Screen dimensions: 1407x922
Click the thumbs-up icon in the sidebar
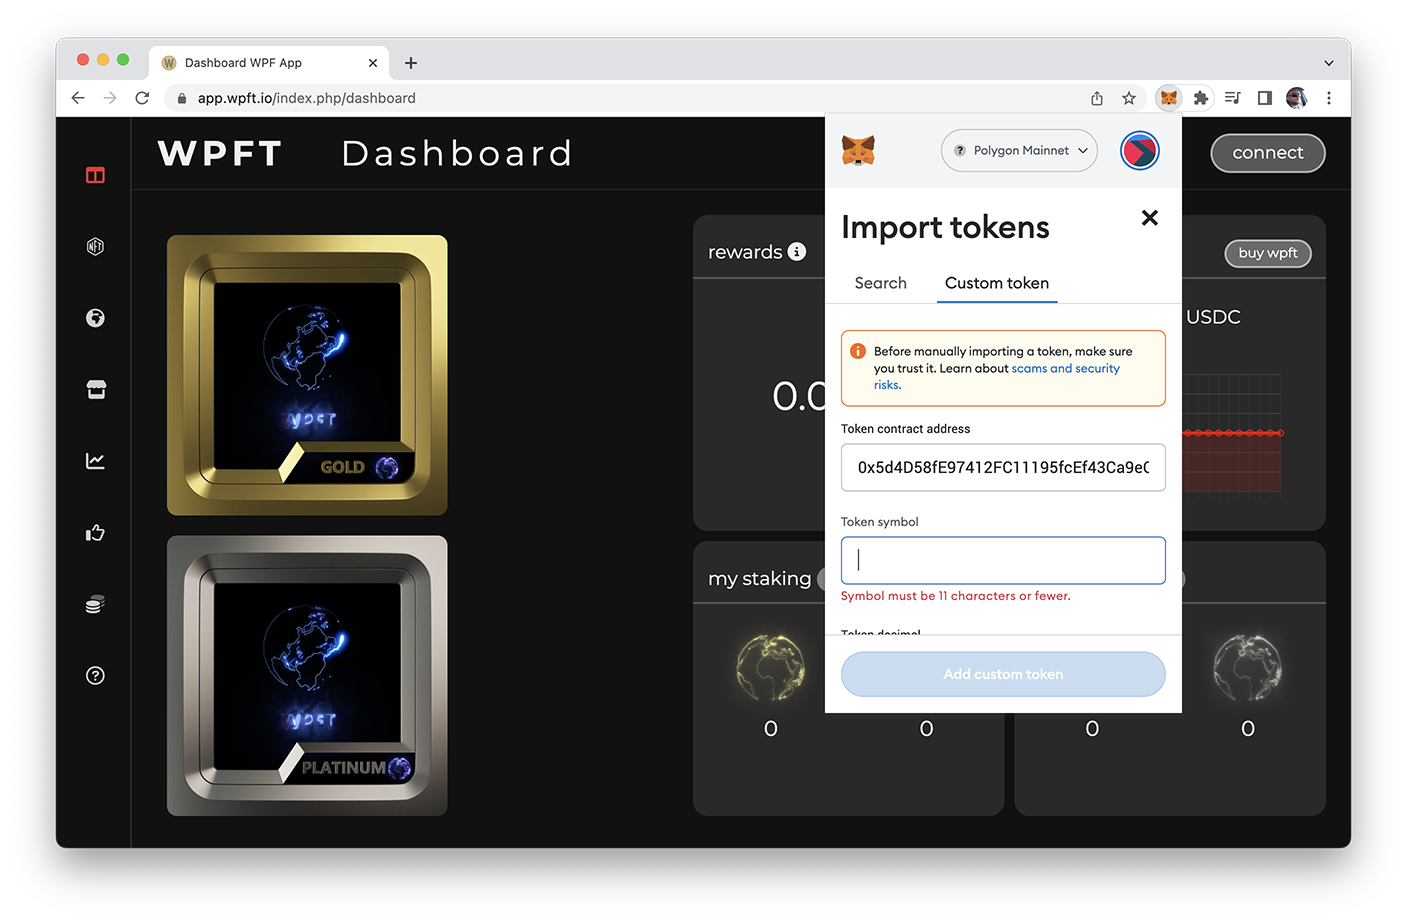coord(95,532)
